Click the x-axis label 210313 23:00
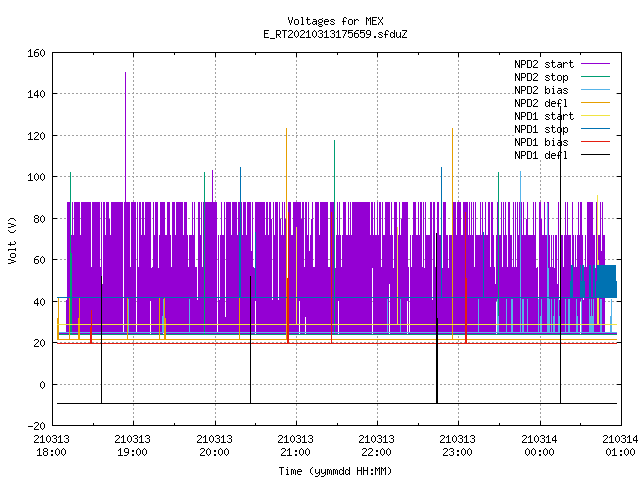Viewport: 640px width, 480px height. point(458,446)
